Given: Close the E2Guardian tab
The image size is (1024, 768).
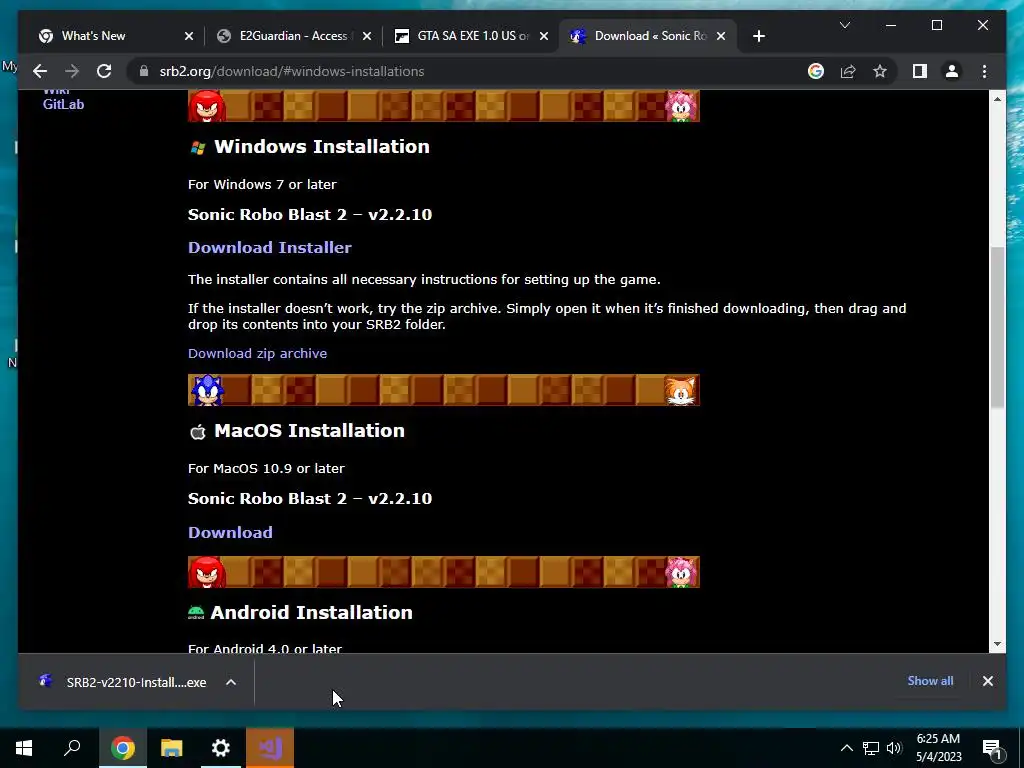Looking at the screenshot, I should click(366, 36).
